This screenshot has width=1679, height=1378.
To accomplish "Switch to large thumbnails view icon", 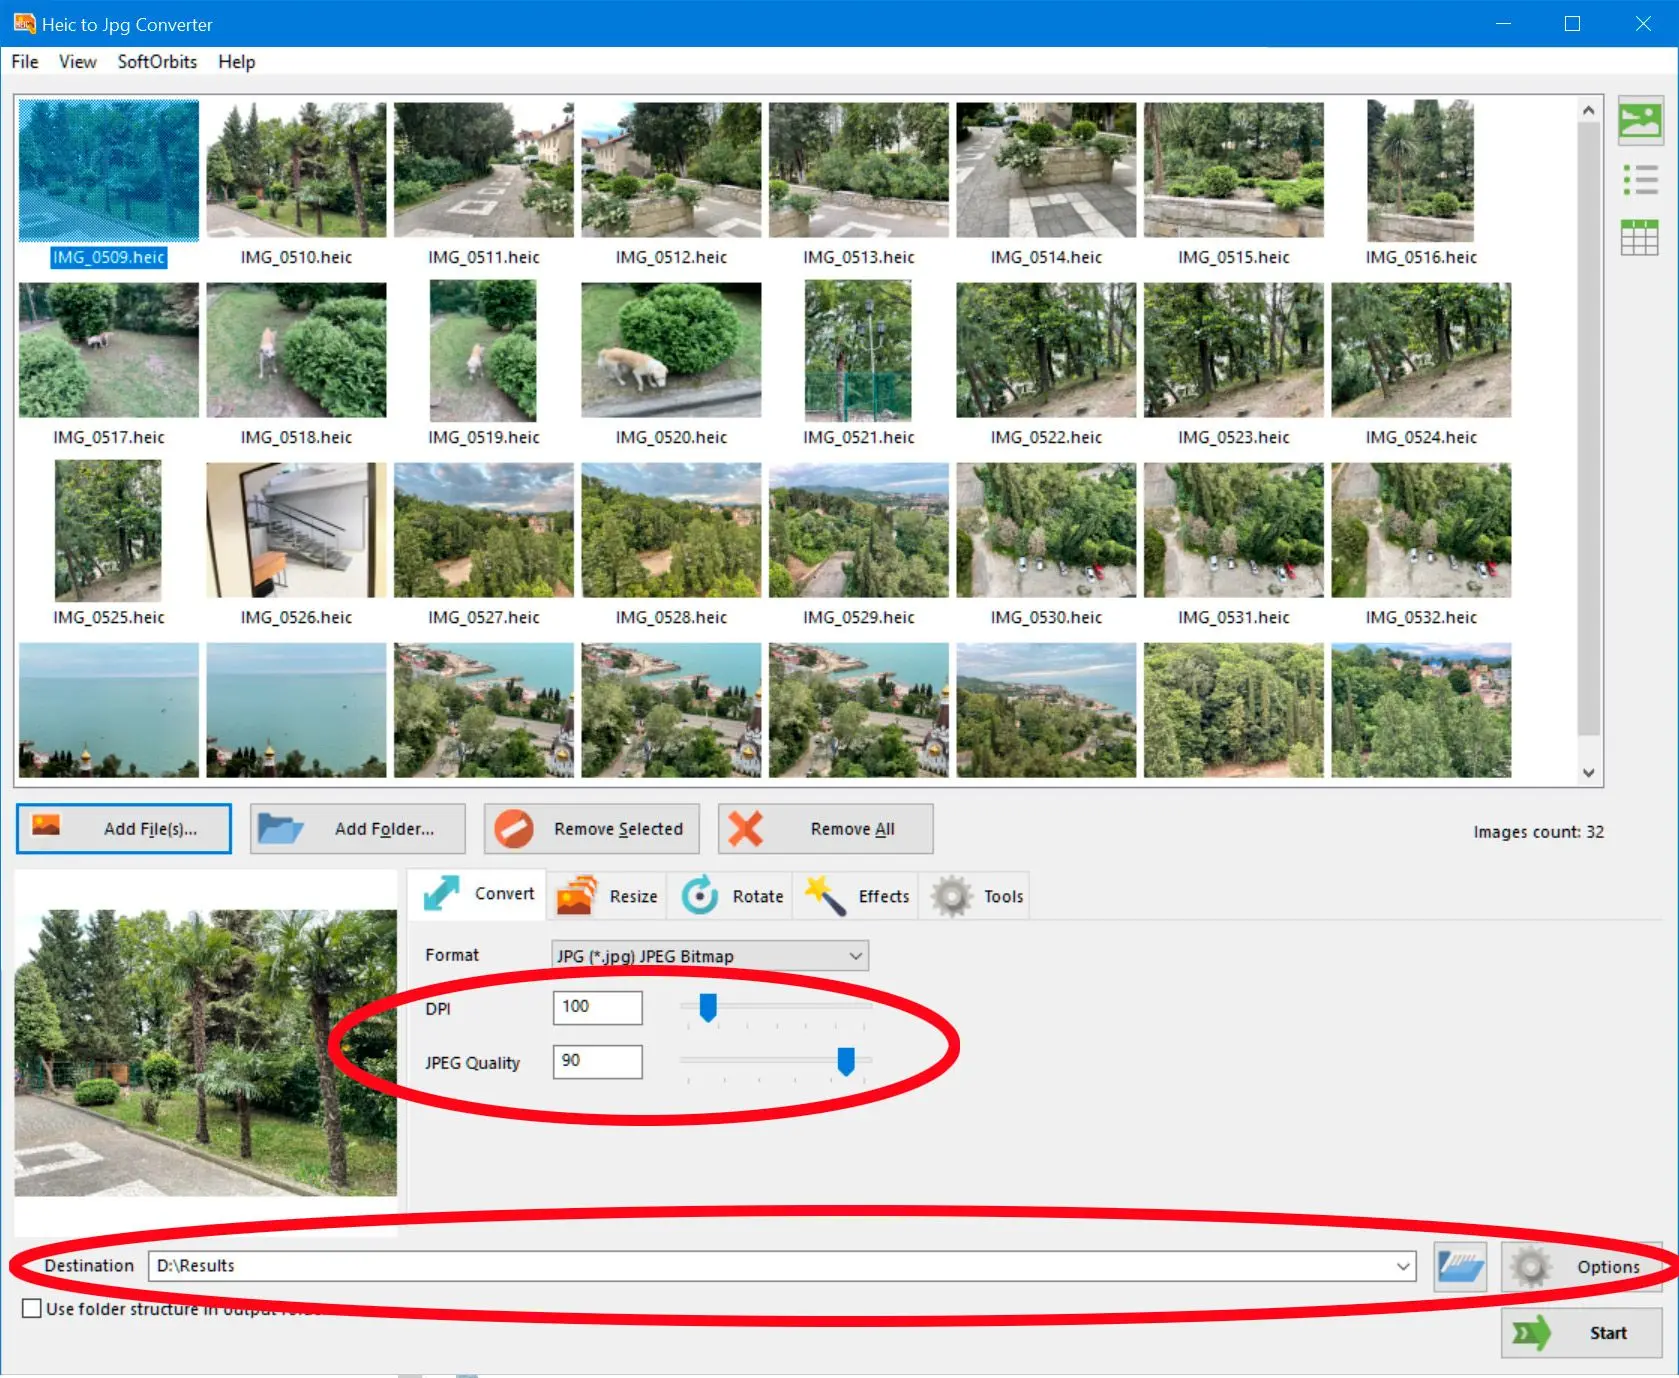I will click(x=1639, y=122).
